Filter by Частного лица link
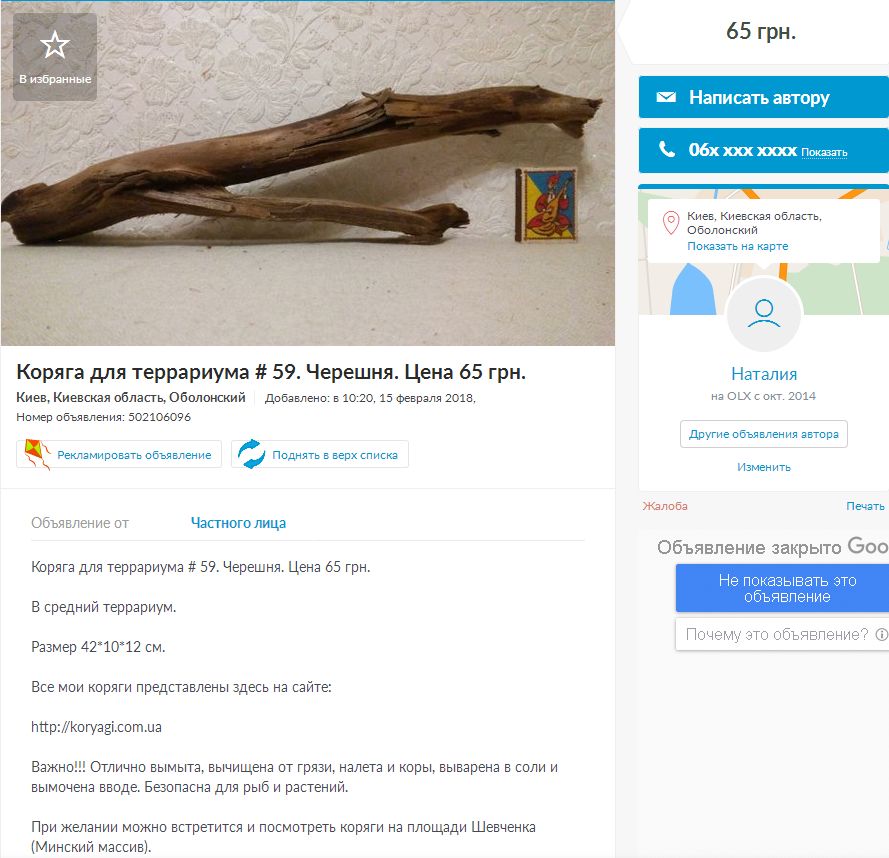889x858 pixels. click(x=238, y=523)
